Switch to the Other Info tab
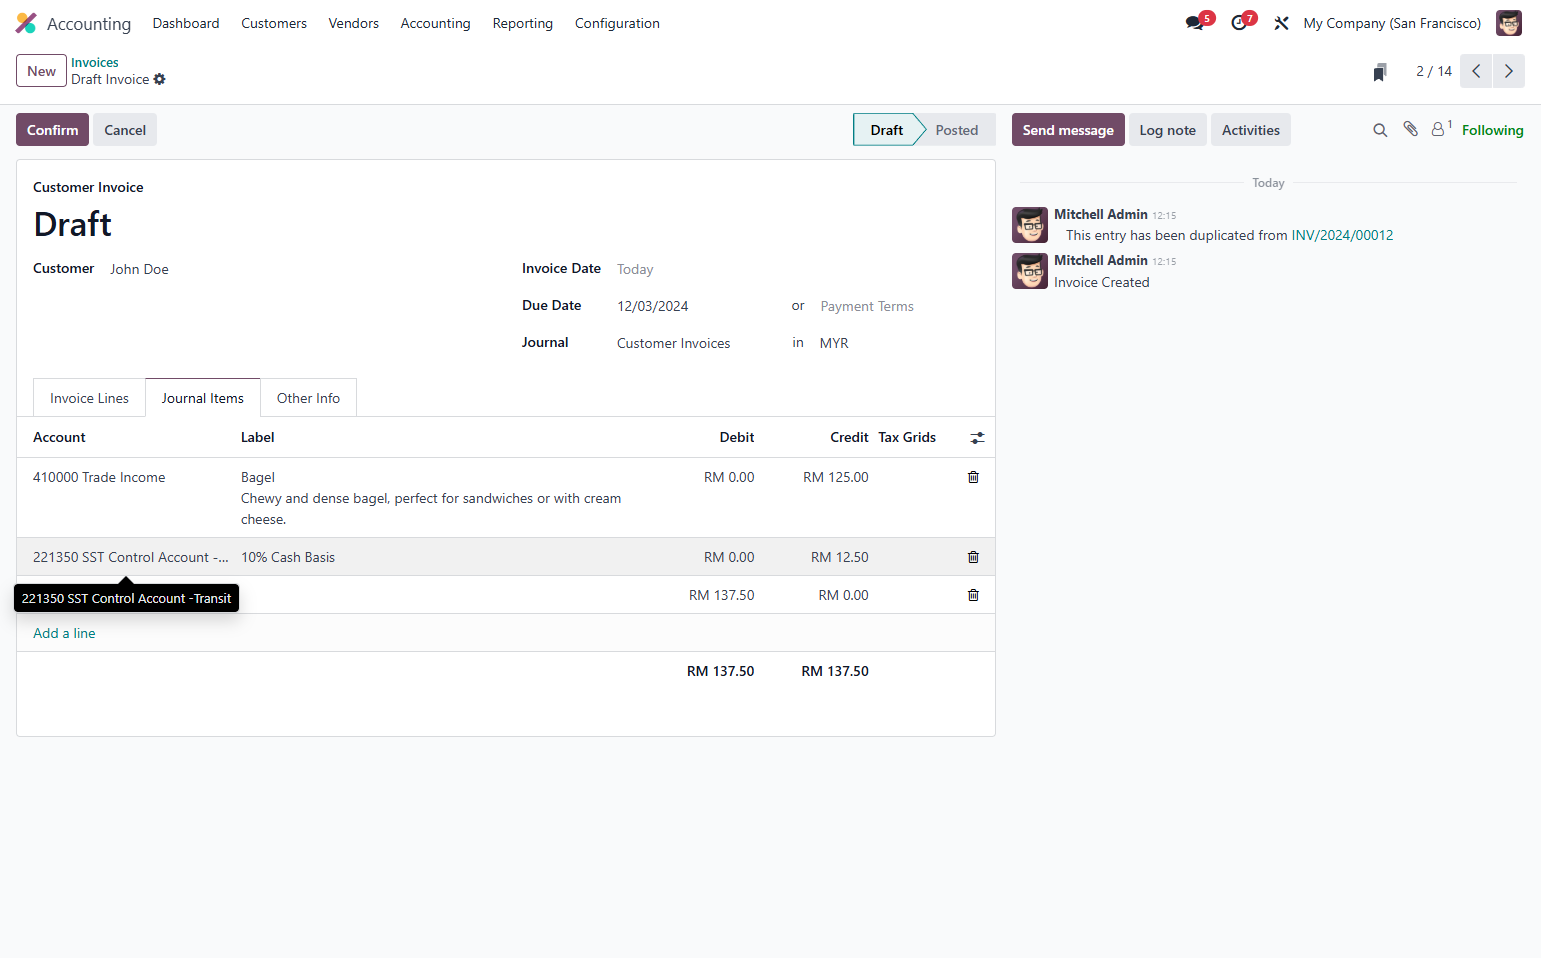This screenshot has width=1541, height=958. [x=308, y=398]
